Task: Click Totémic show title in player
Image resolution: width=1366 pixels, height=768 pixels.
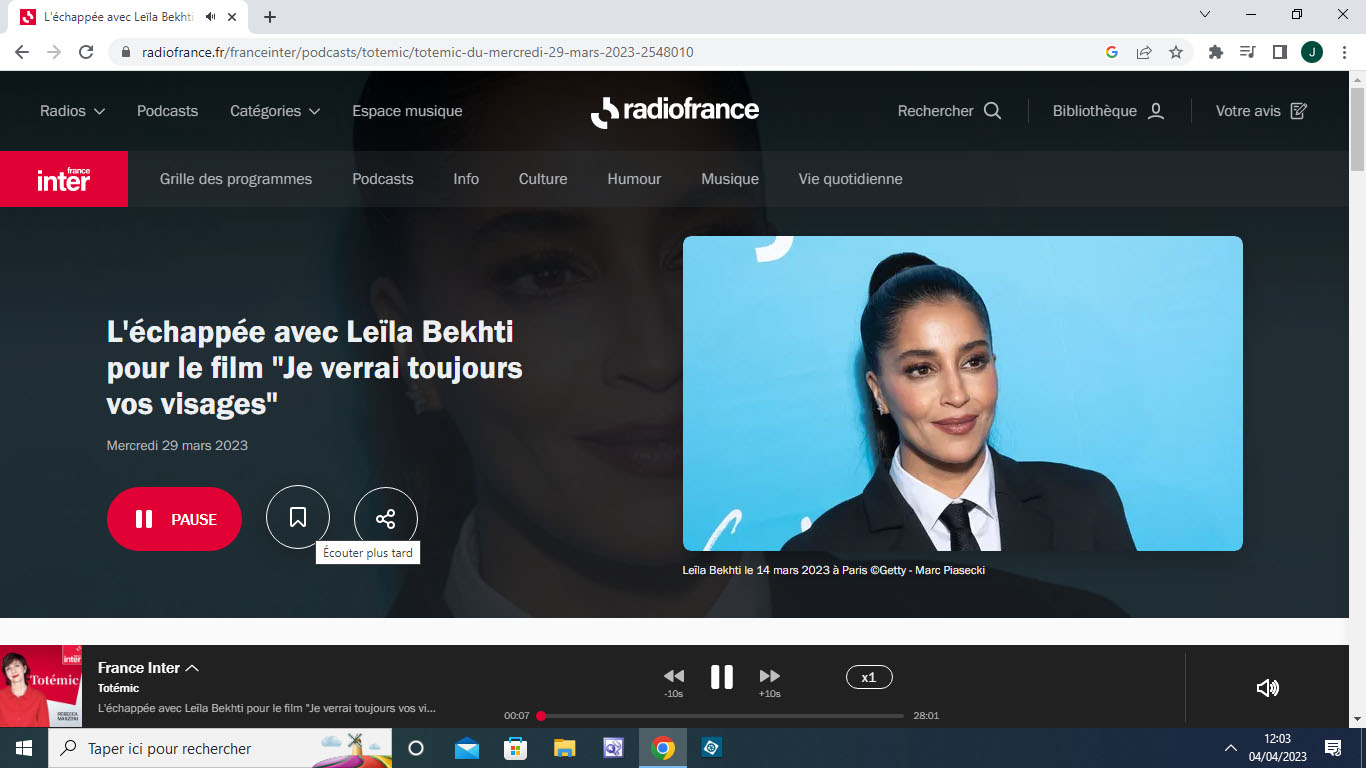Action: [x=118, y=688]
